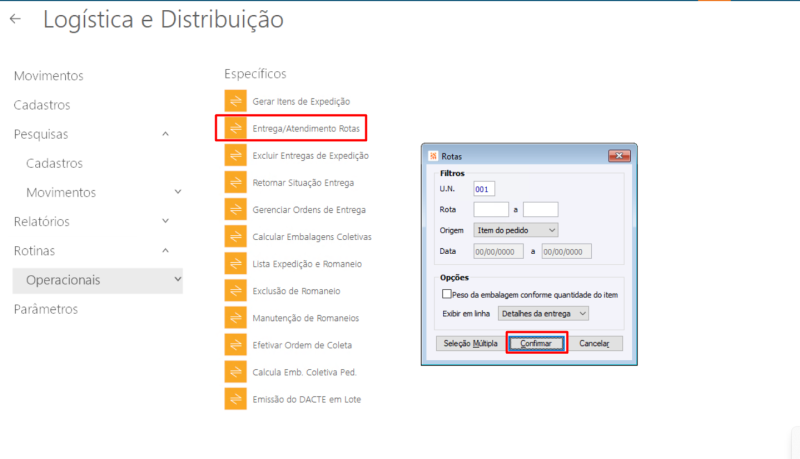Open Lista Expedição e Romaneio label
This screenshot has height=459, width=800.
307,264
